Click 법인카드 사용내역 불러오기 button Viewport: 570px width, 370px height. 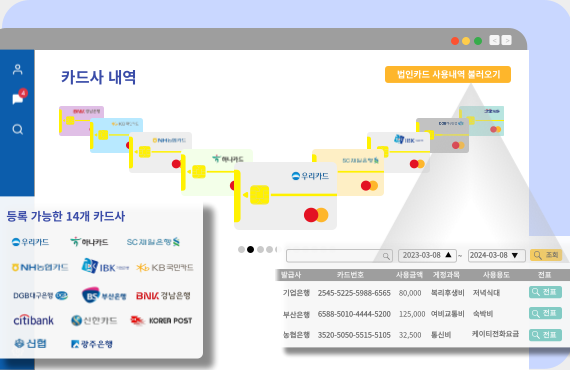pos(448,75)
